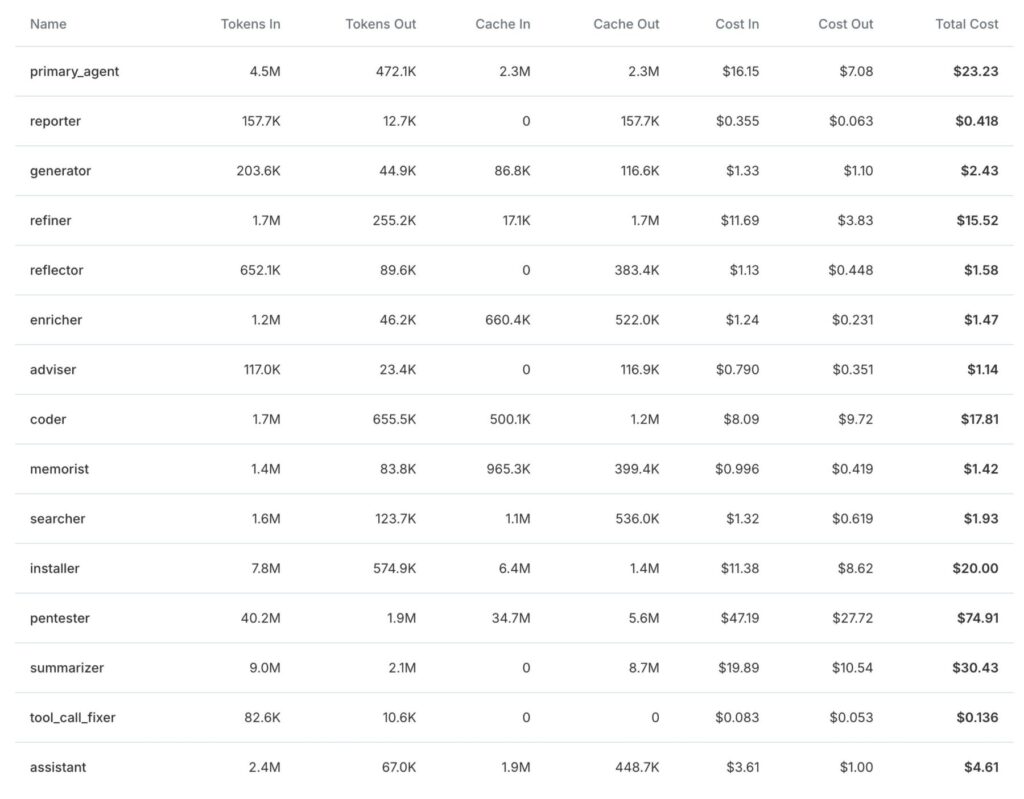Click the pentester total cost $74.91
1024x799 pixels.
pos(977,618)
